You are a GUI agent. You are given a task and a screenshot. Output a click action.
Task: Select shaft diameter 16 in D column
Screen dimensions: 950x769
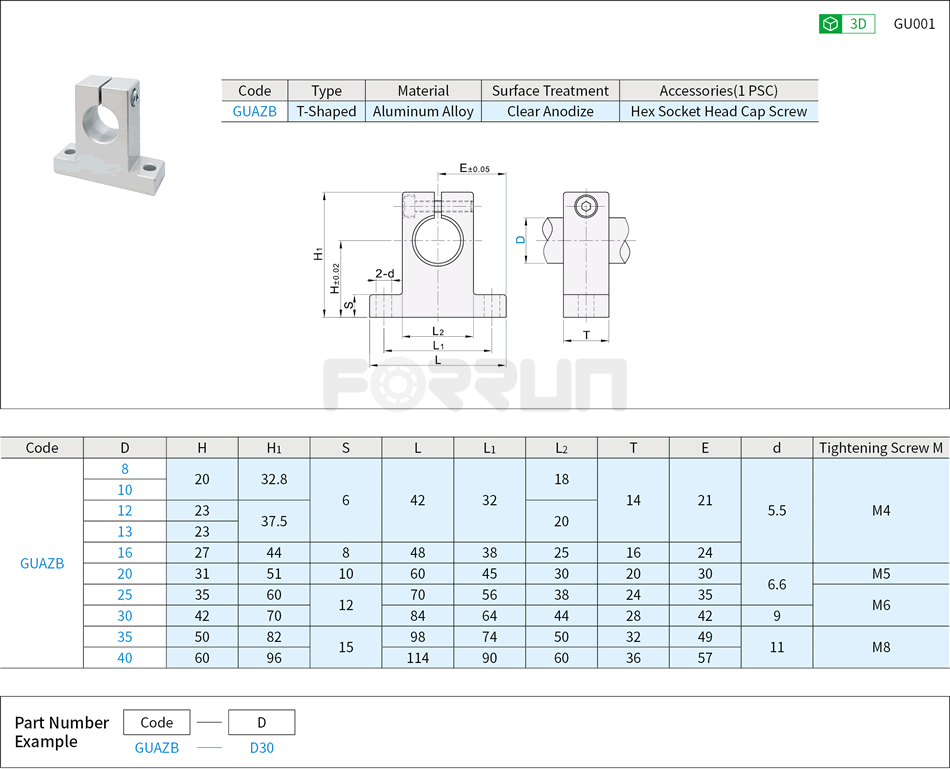tap(125, 553)
